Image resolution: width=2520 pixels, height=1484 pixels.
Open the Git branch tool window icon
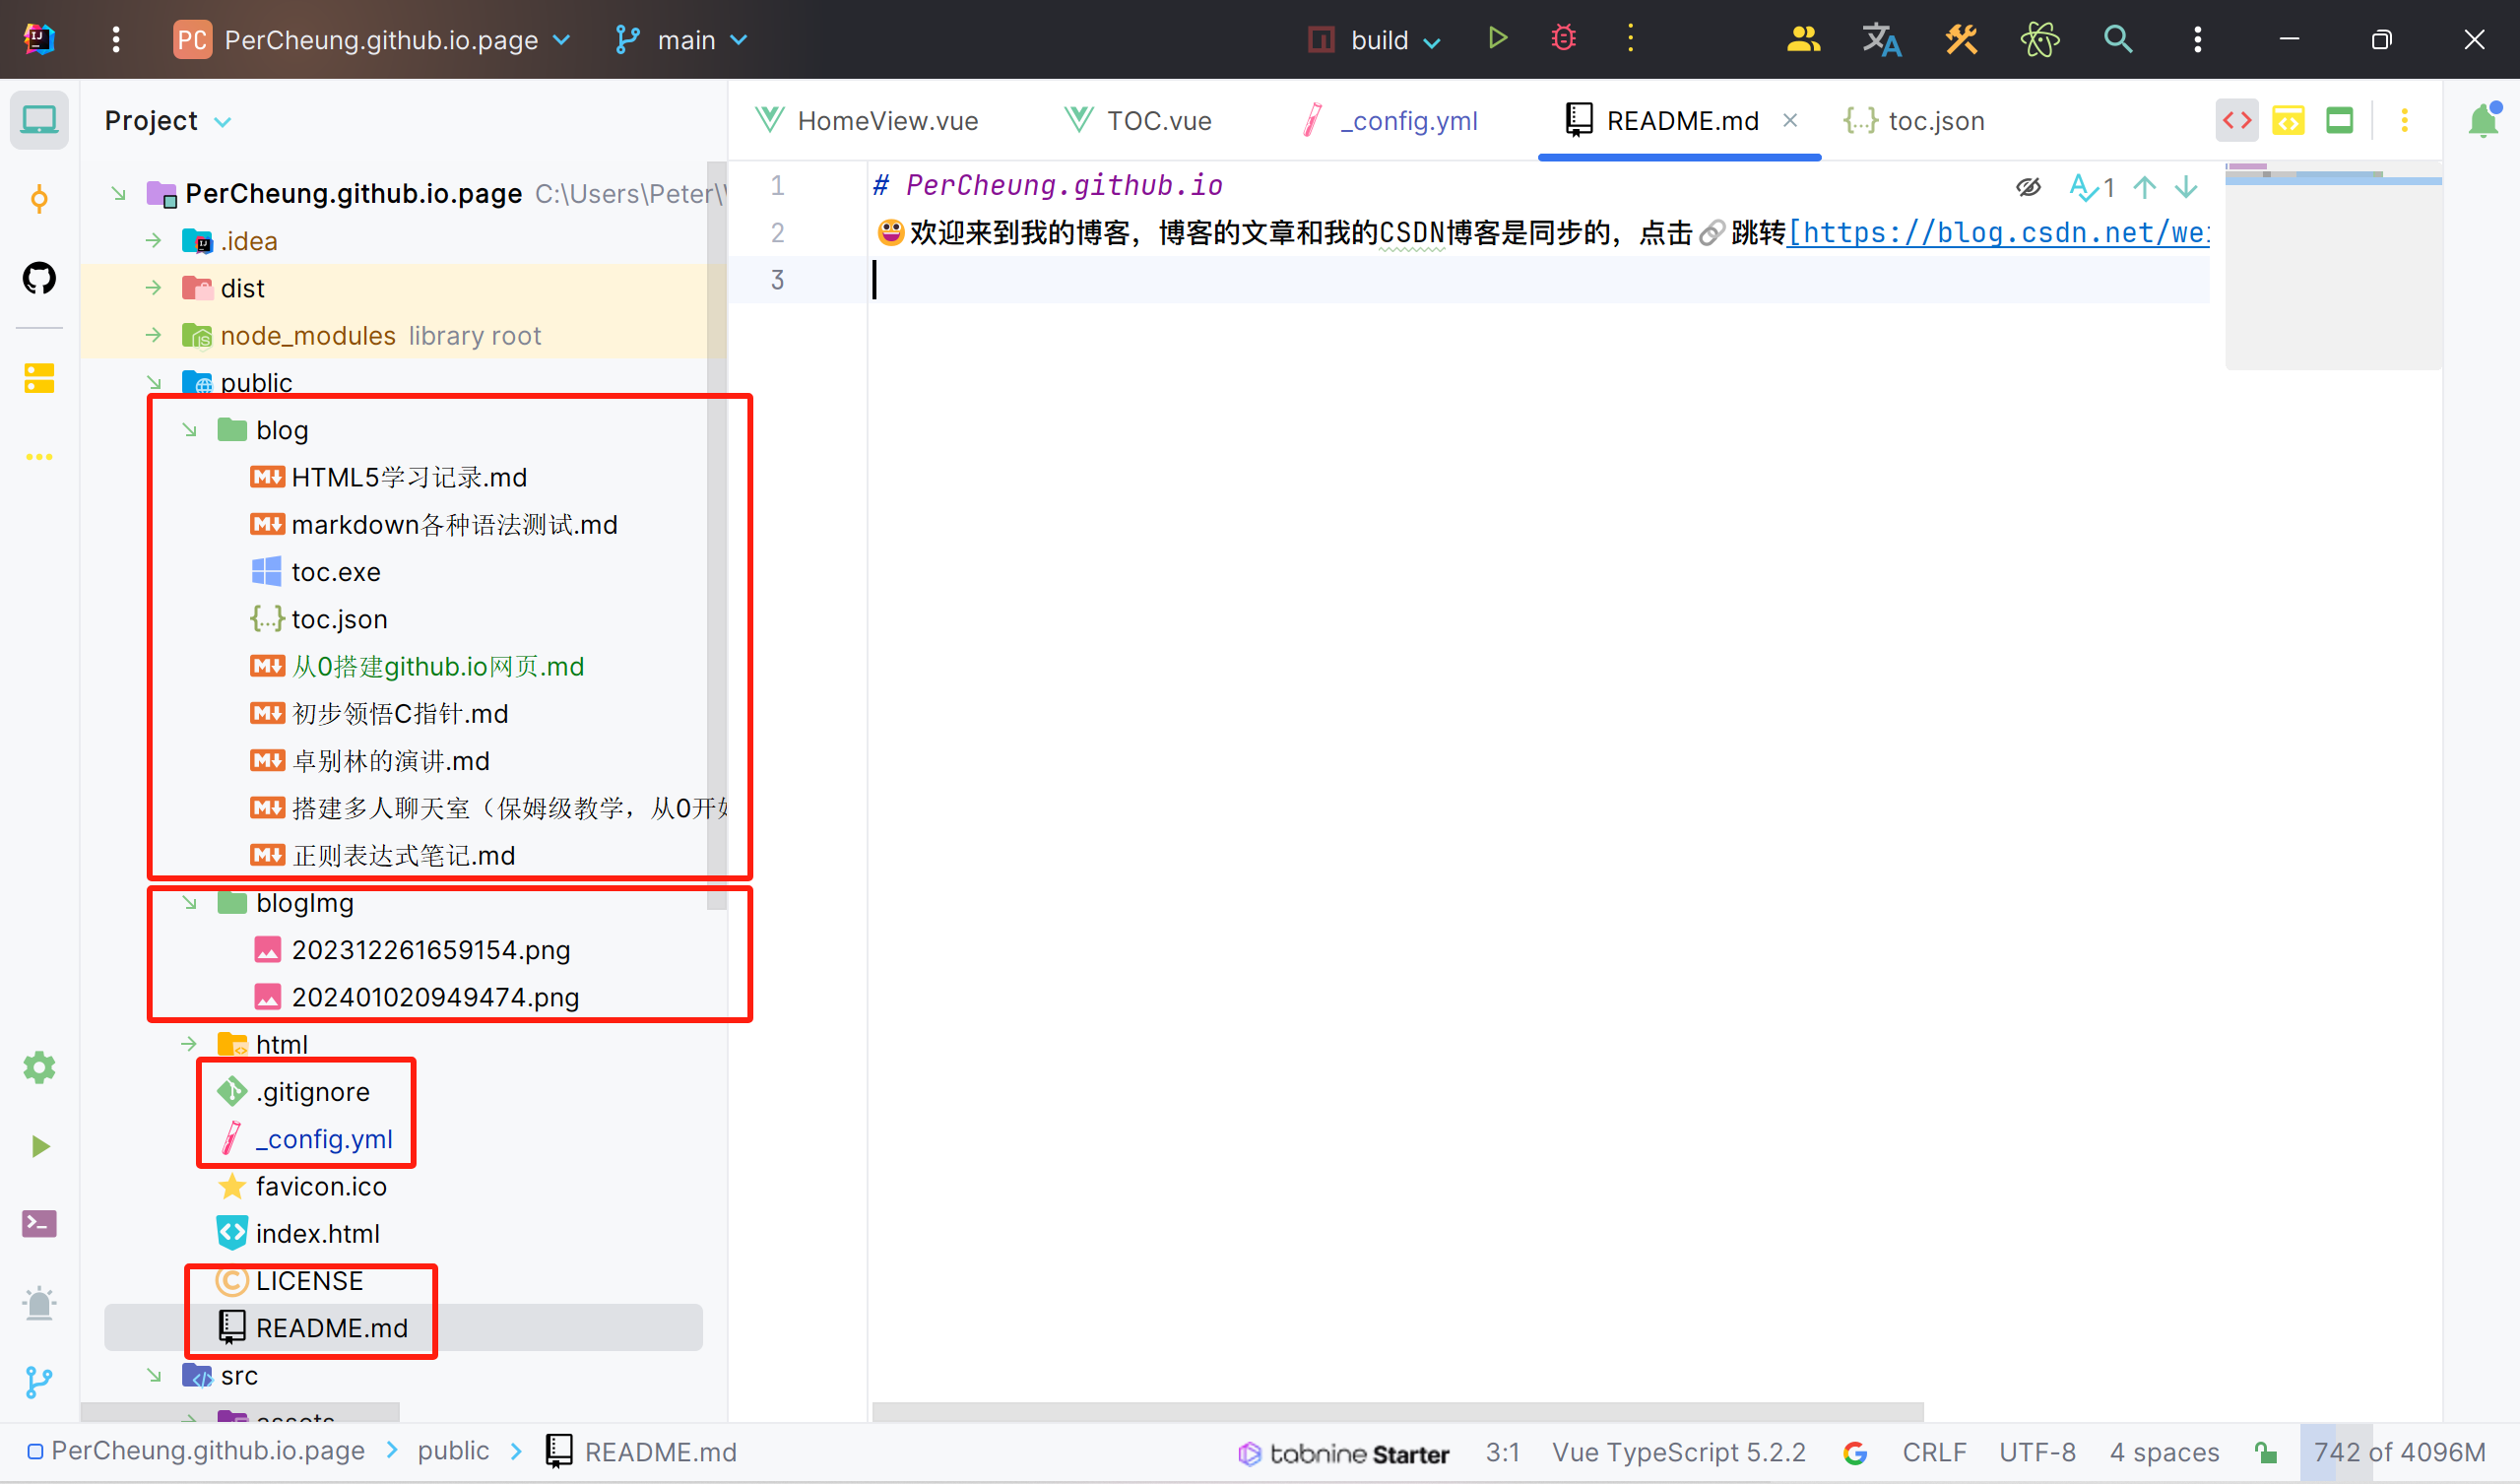[39, 1382]
